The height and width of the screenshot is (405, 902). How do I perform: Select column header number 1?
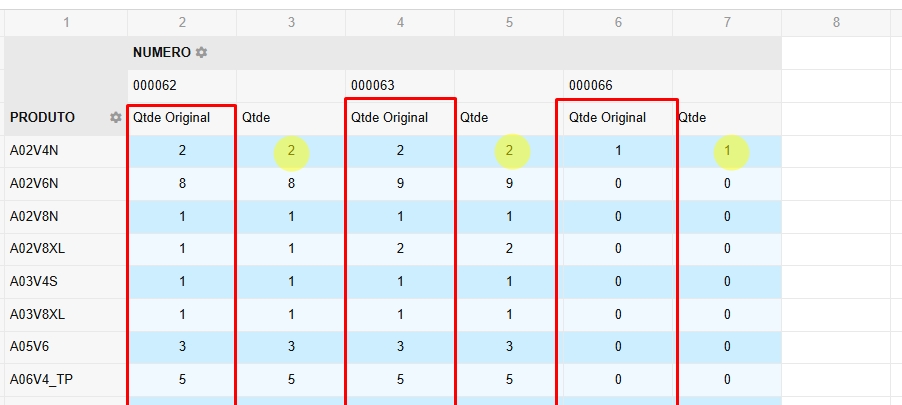[x=66, y=22]
